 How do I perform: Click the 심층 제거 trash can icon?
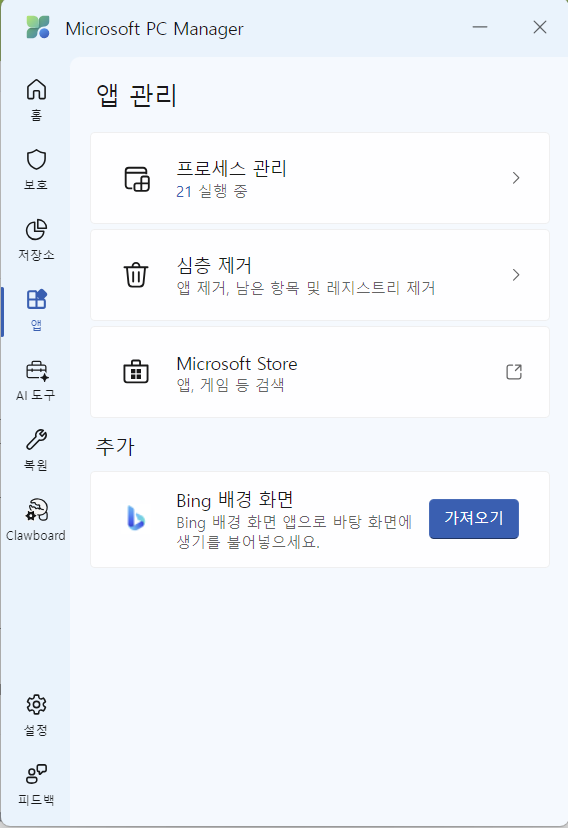[136, 275]
